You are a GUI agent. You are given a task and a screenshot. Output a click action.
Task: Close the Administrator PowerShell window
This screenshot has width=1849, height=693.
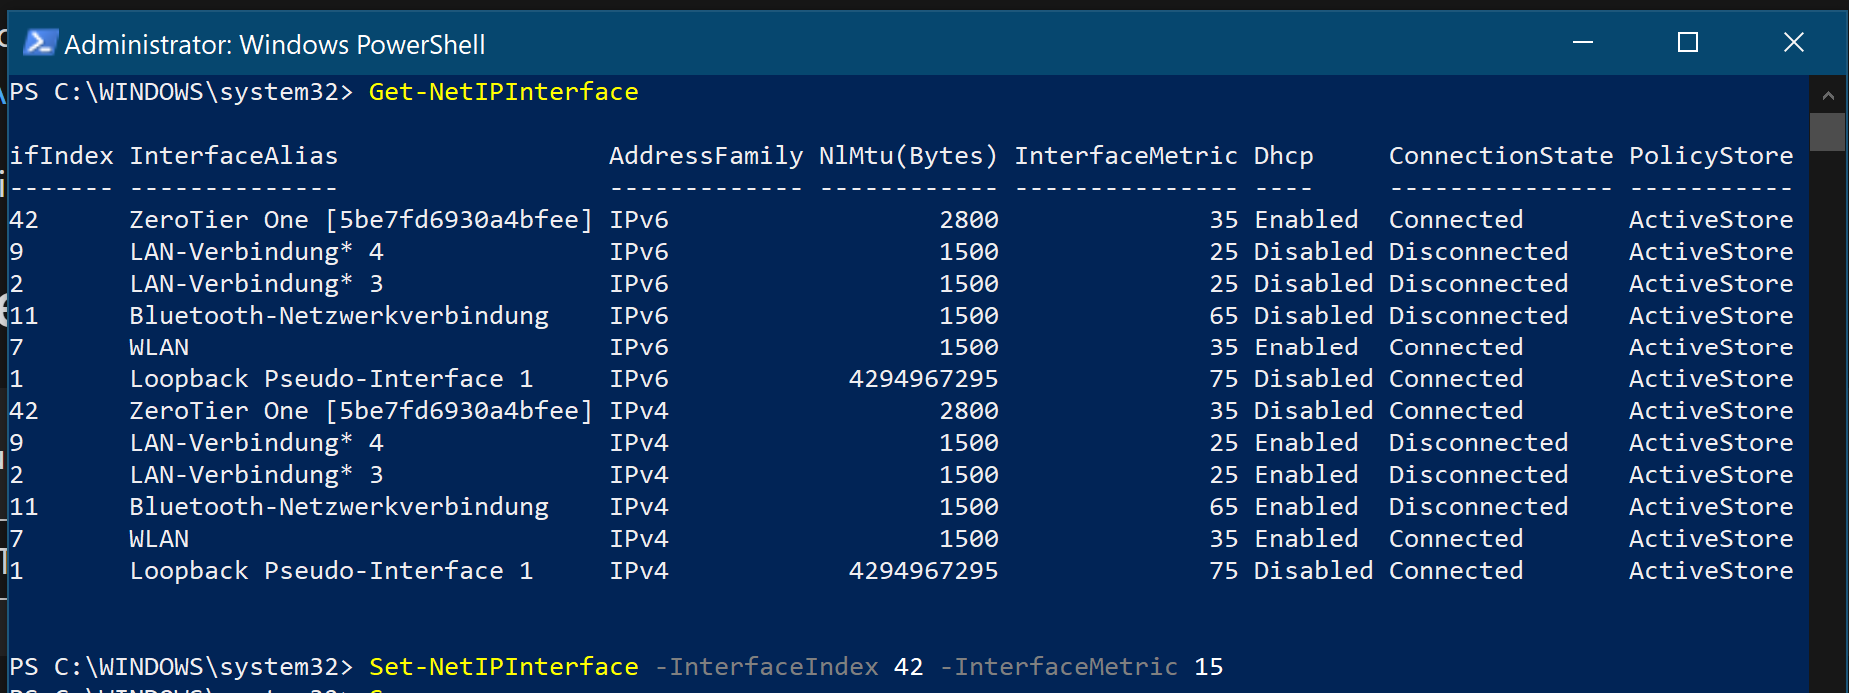pyautogui.click(x=1793, y=42)
